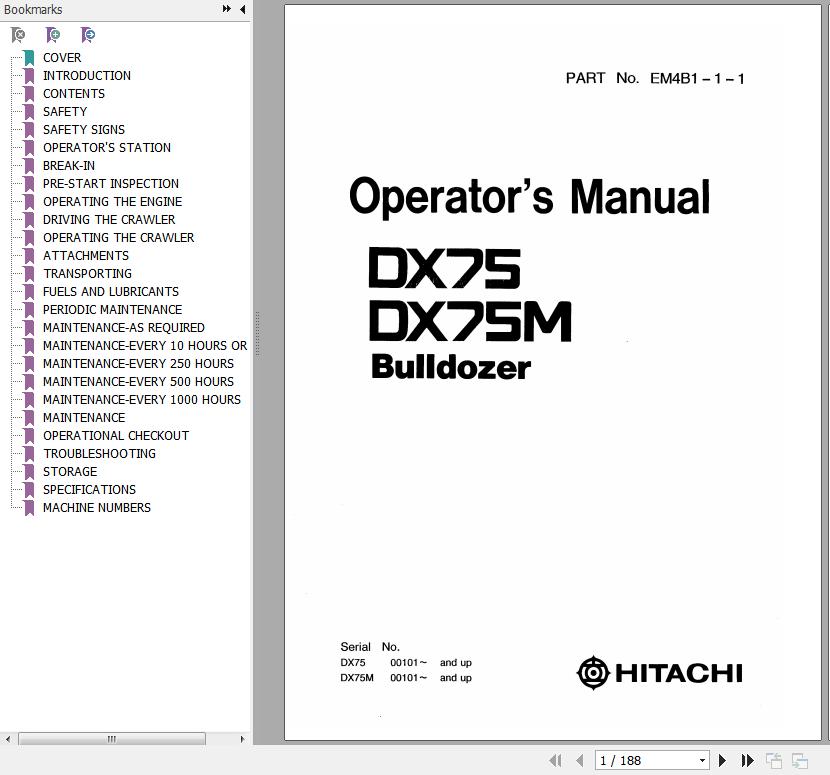Viewport: 830px width, 775px height.
Task: Open the FUELS AND LUBRICANTS bookmark
Action: tap(110, 291)
